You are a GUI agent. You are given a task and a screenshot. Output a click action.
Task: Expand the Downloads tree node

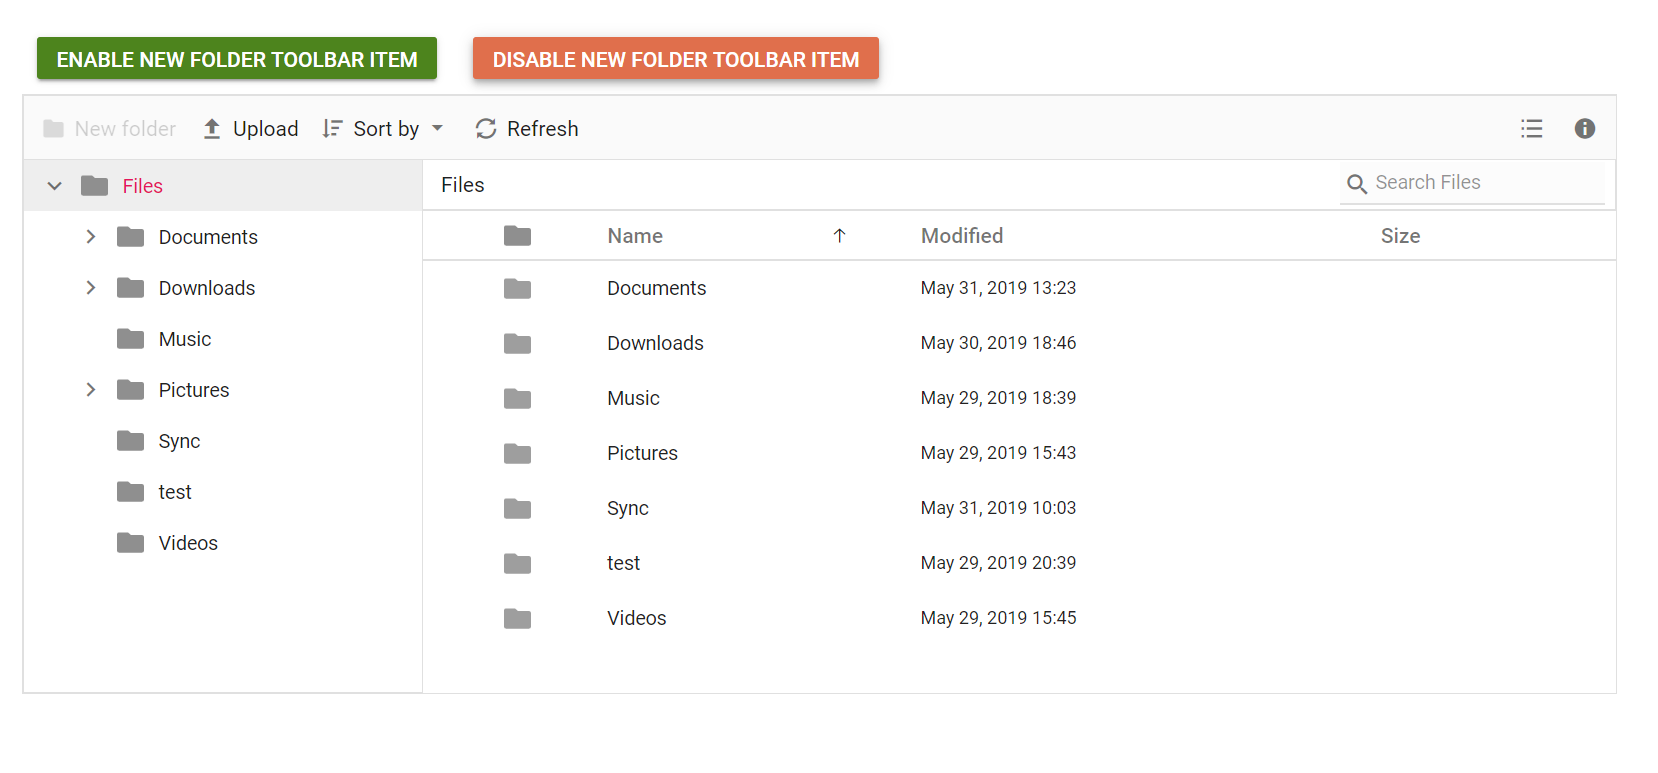click(x=91, y=288)
